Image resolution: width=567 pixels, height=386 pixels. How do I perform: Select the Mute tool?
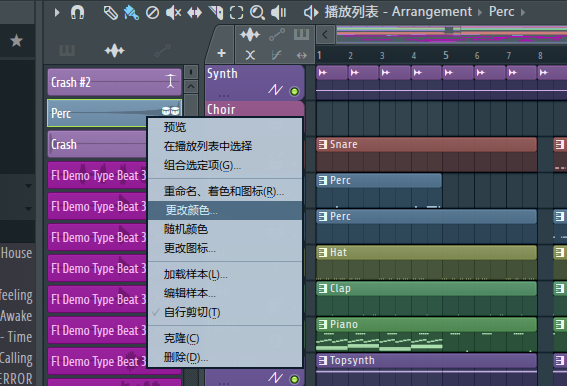(173, 13)
